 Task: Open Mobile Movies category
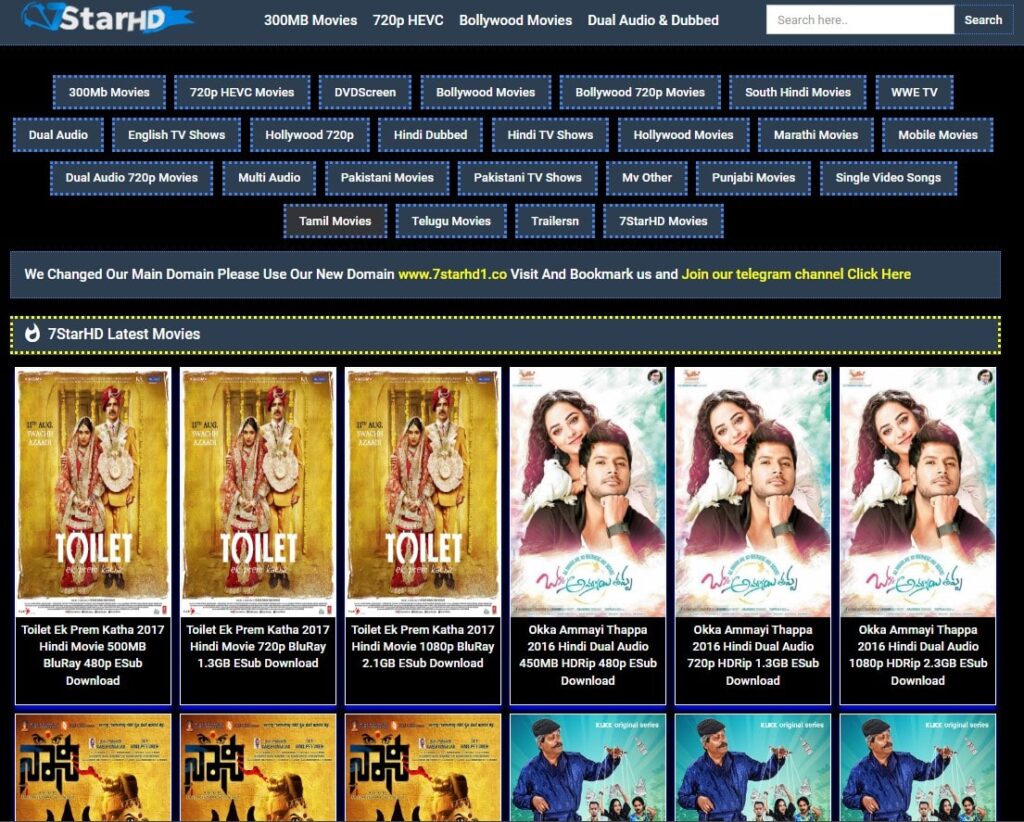pyautogui.click(x=937, y=134)
